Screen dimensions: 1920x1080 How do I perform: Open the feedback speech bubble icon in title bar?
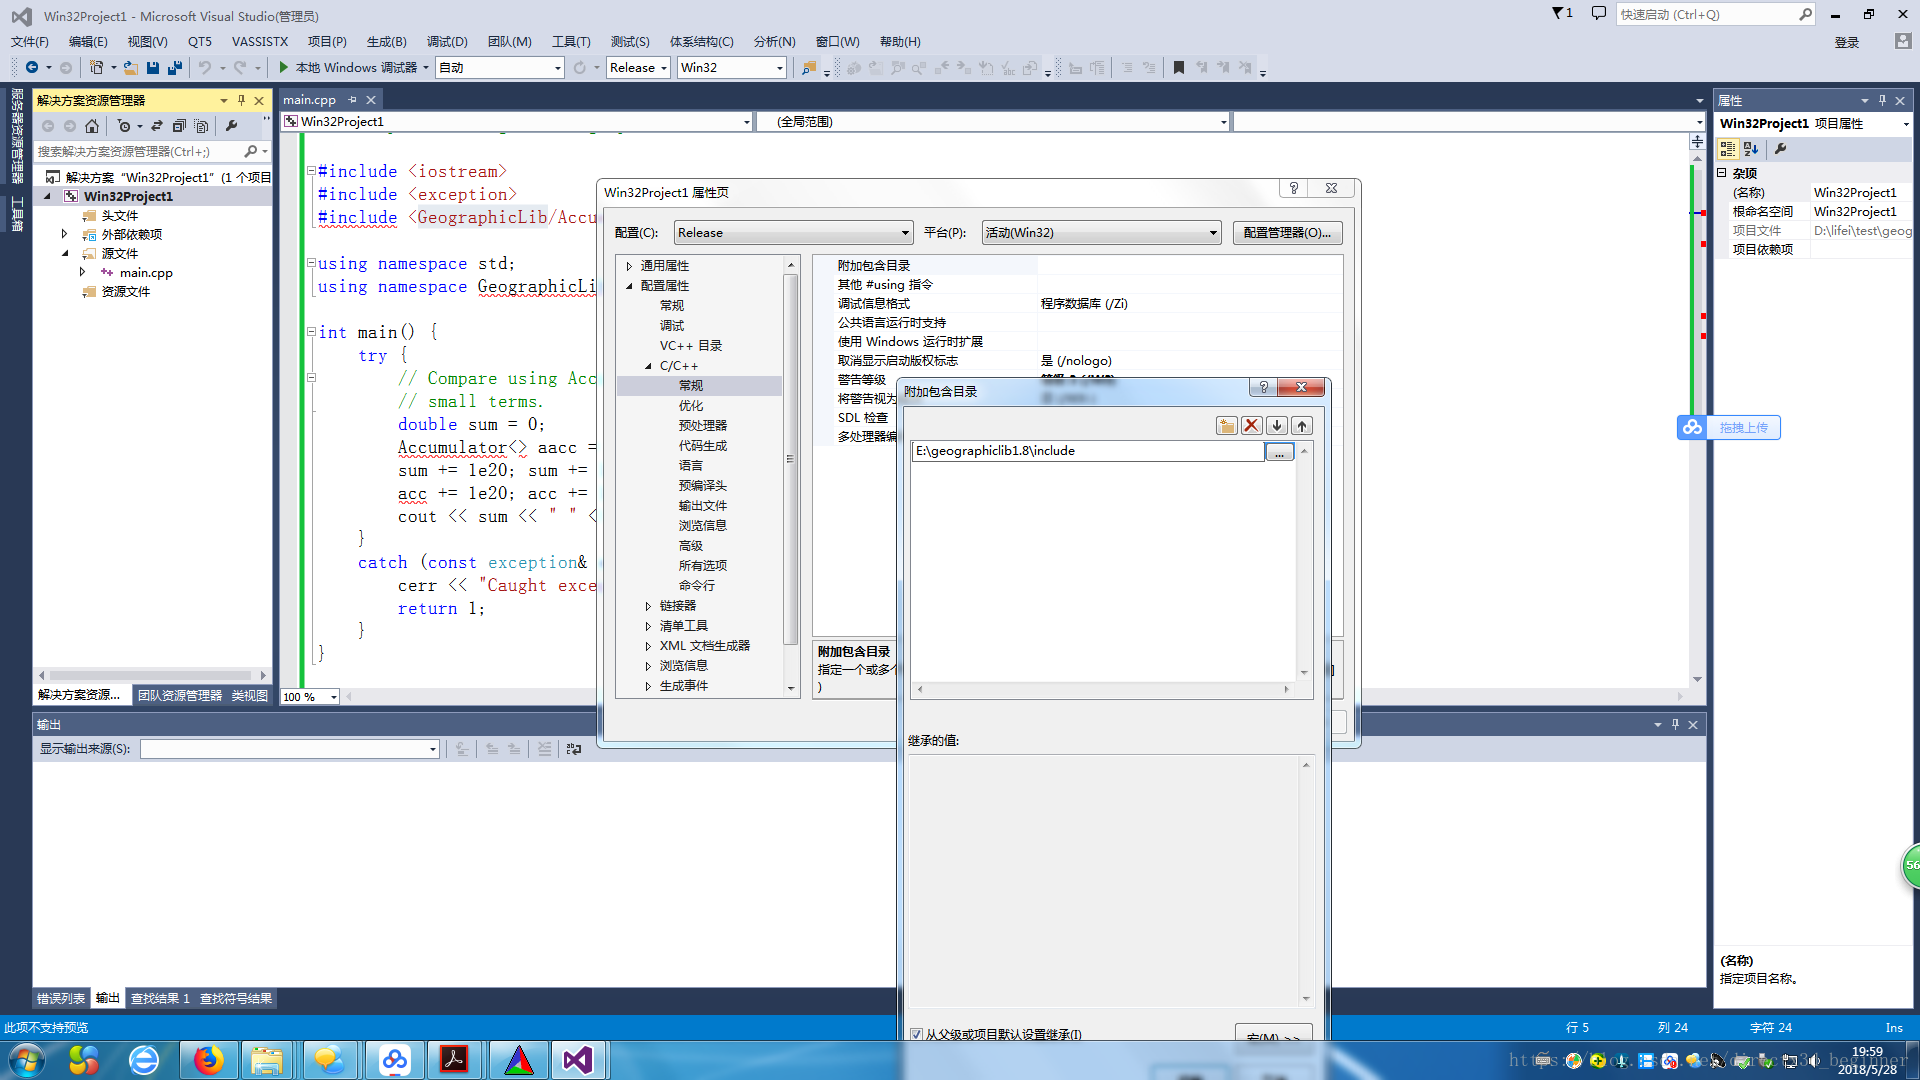(1598, 14)
